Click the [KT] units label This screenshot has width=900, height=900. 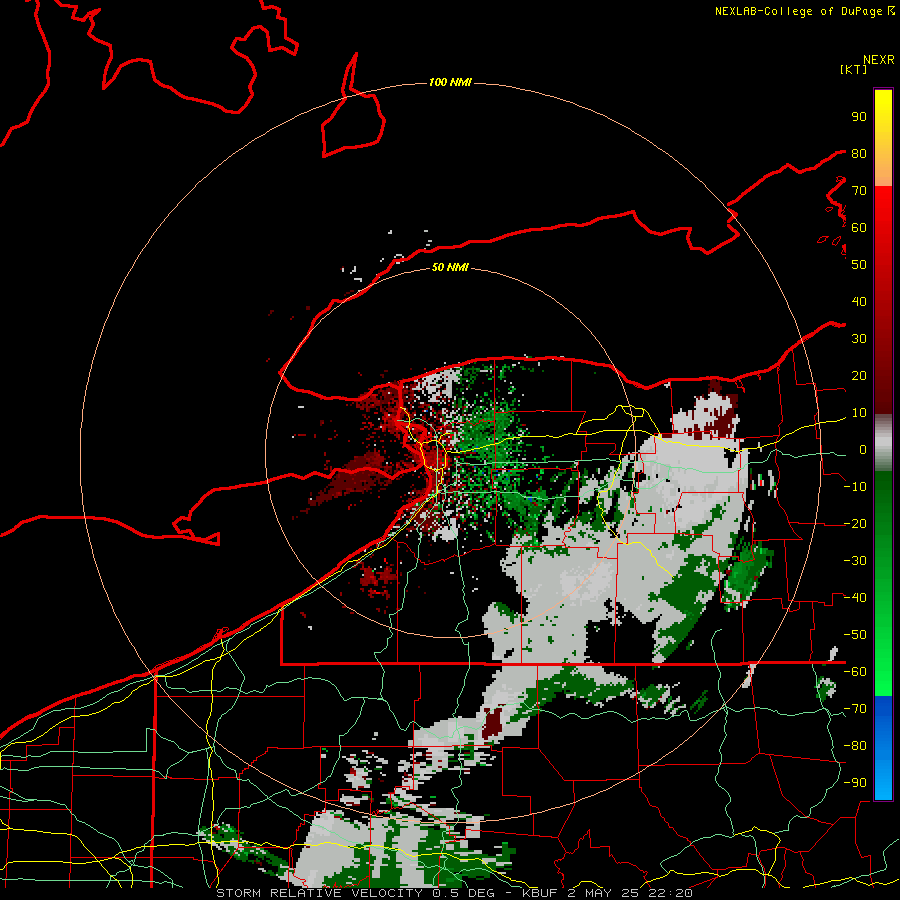point(854,69)
